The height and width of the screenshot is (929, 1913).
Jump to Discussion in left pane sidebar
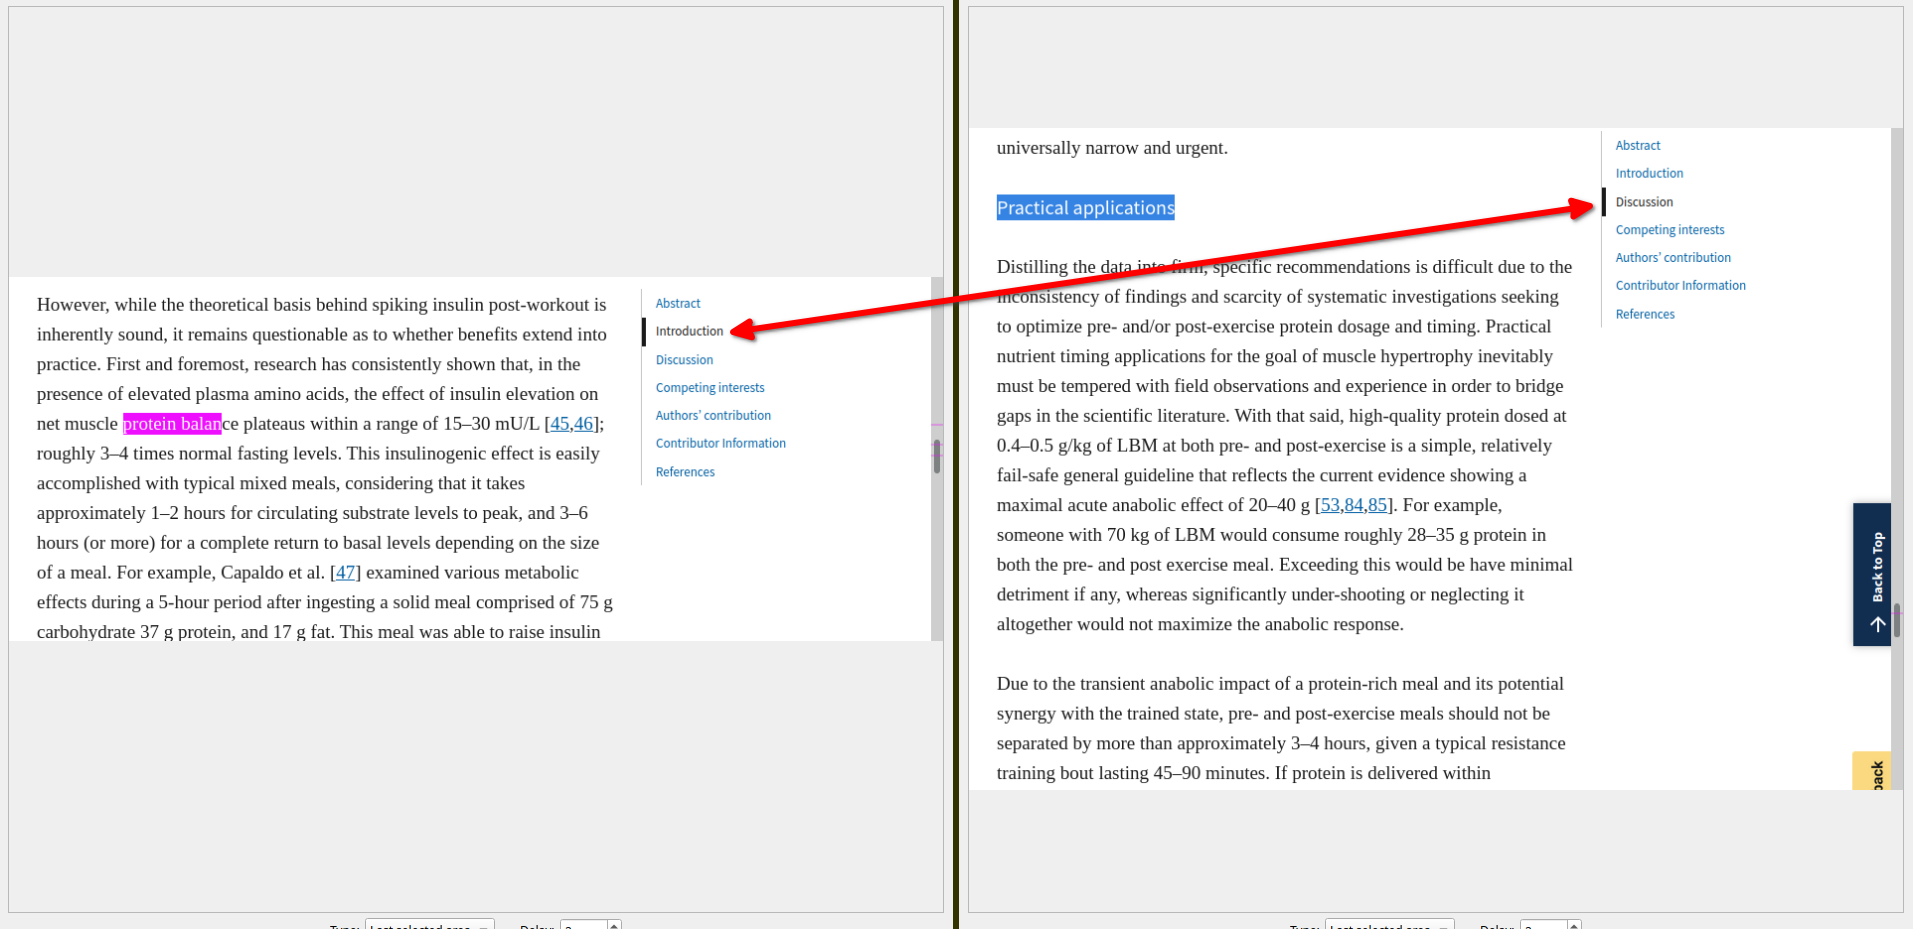(684, 360)
